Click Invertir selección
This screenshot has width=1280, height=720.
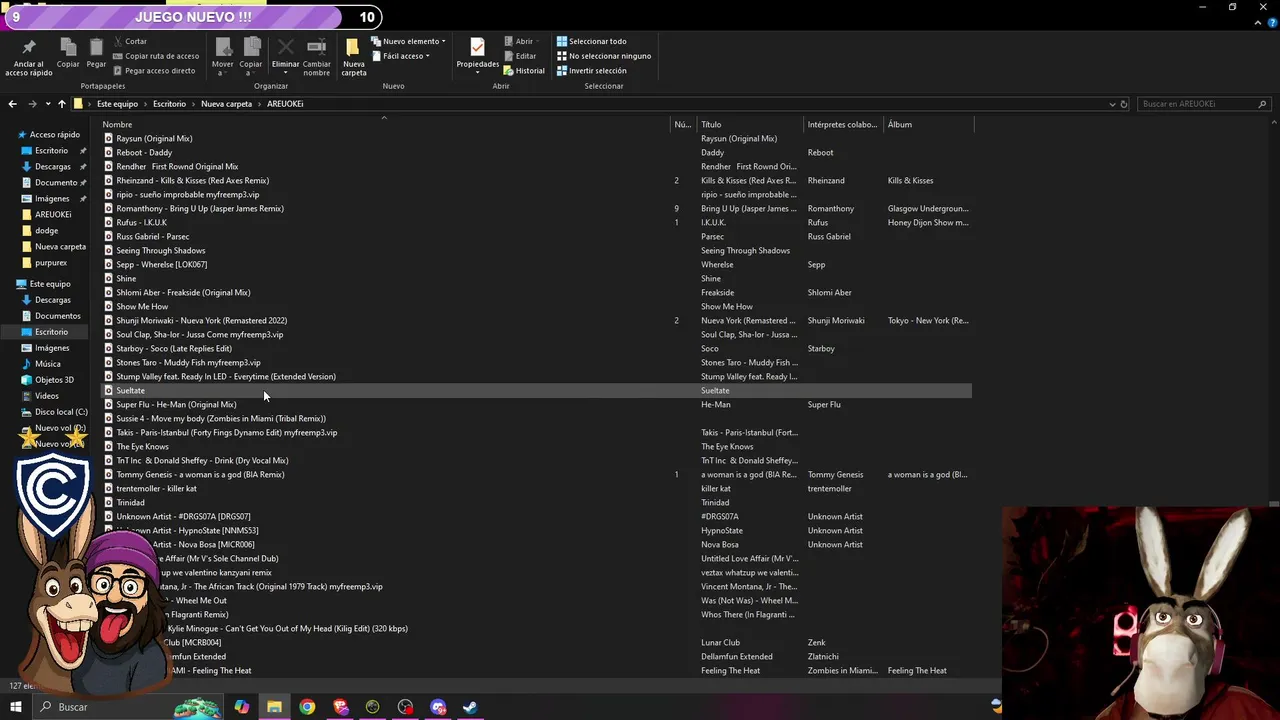[x=591, y=71]
